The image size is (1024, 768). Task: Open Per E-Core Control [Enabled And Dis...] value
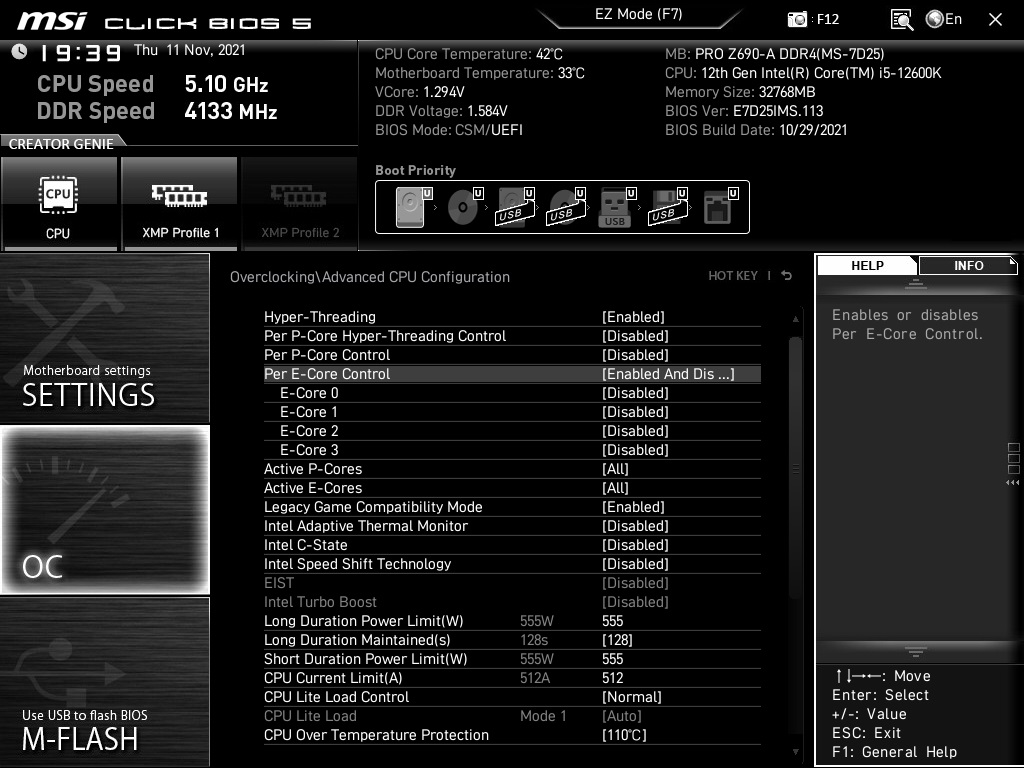point(668,374)
